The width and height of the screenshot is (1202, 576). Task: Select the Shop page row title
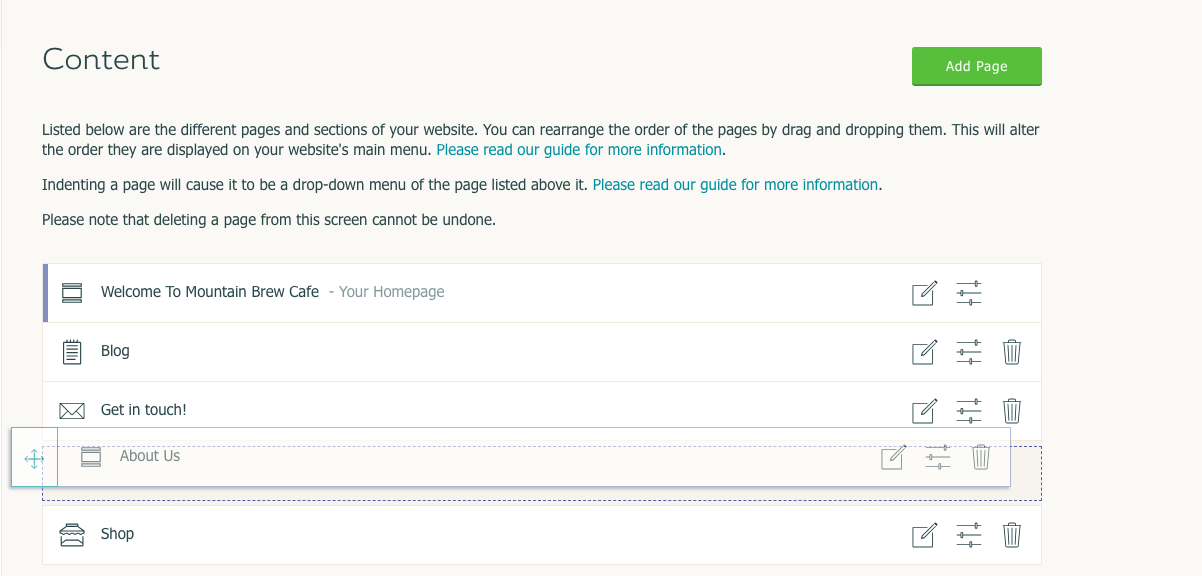tap(117, 534)
